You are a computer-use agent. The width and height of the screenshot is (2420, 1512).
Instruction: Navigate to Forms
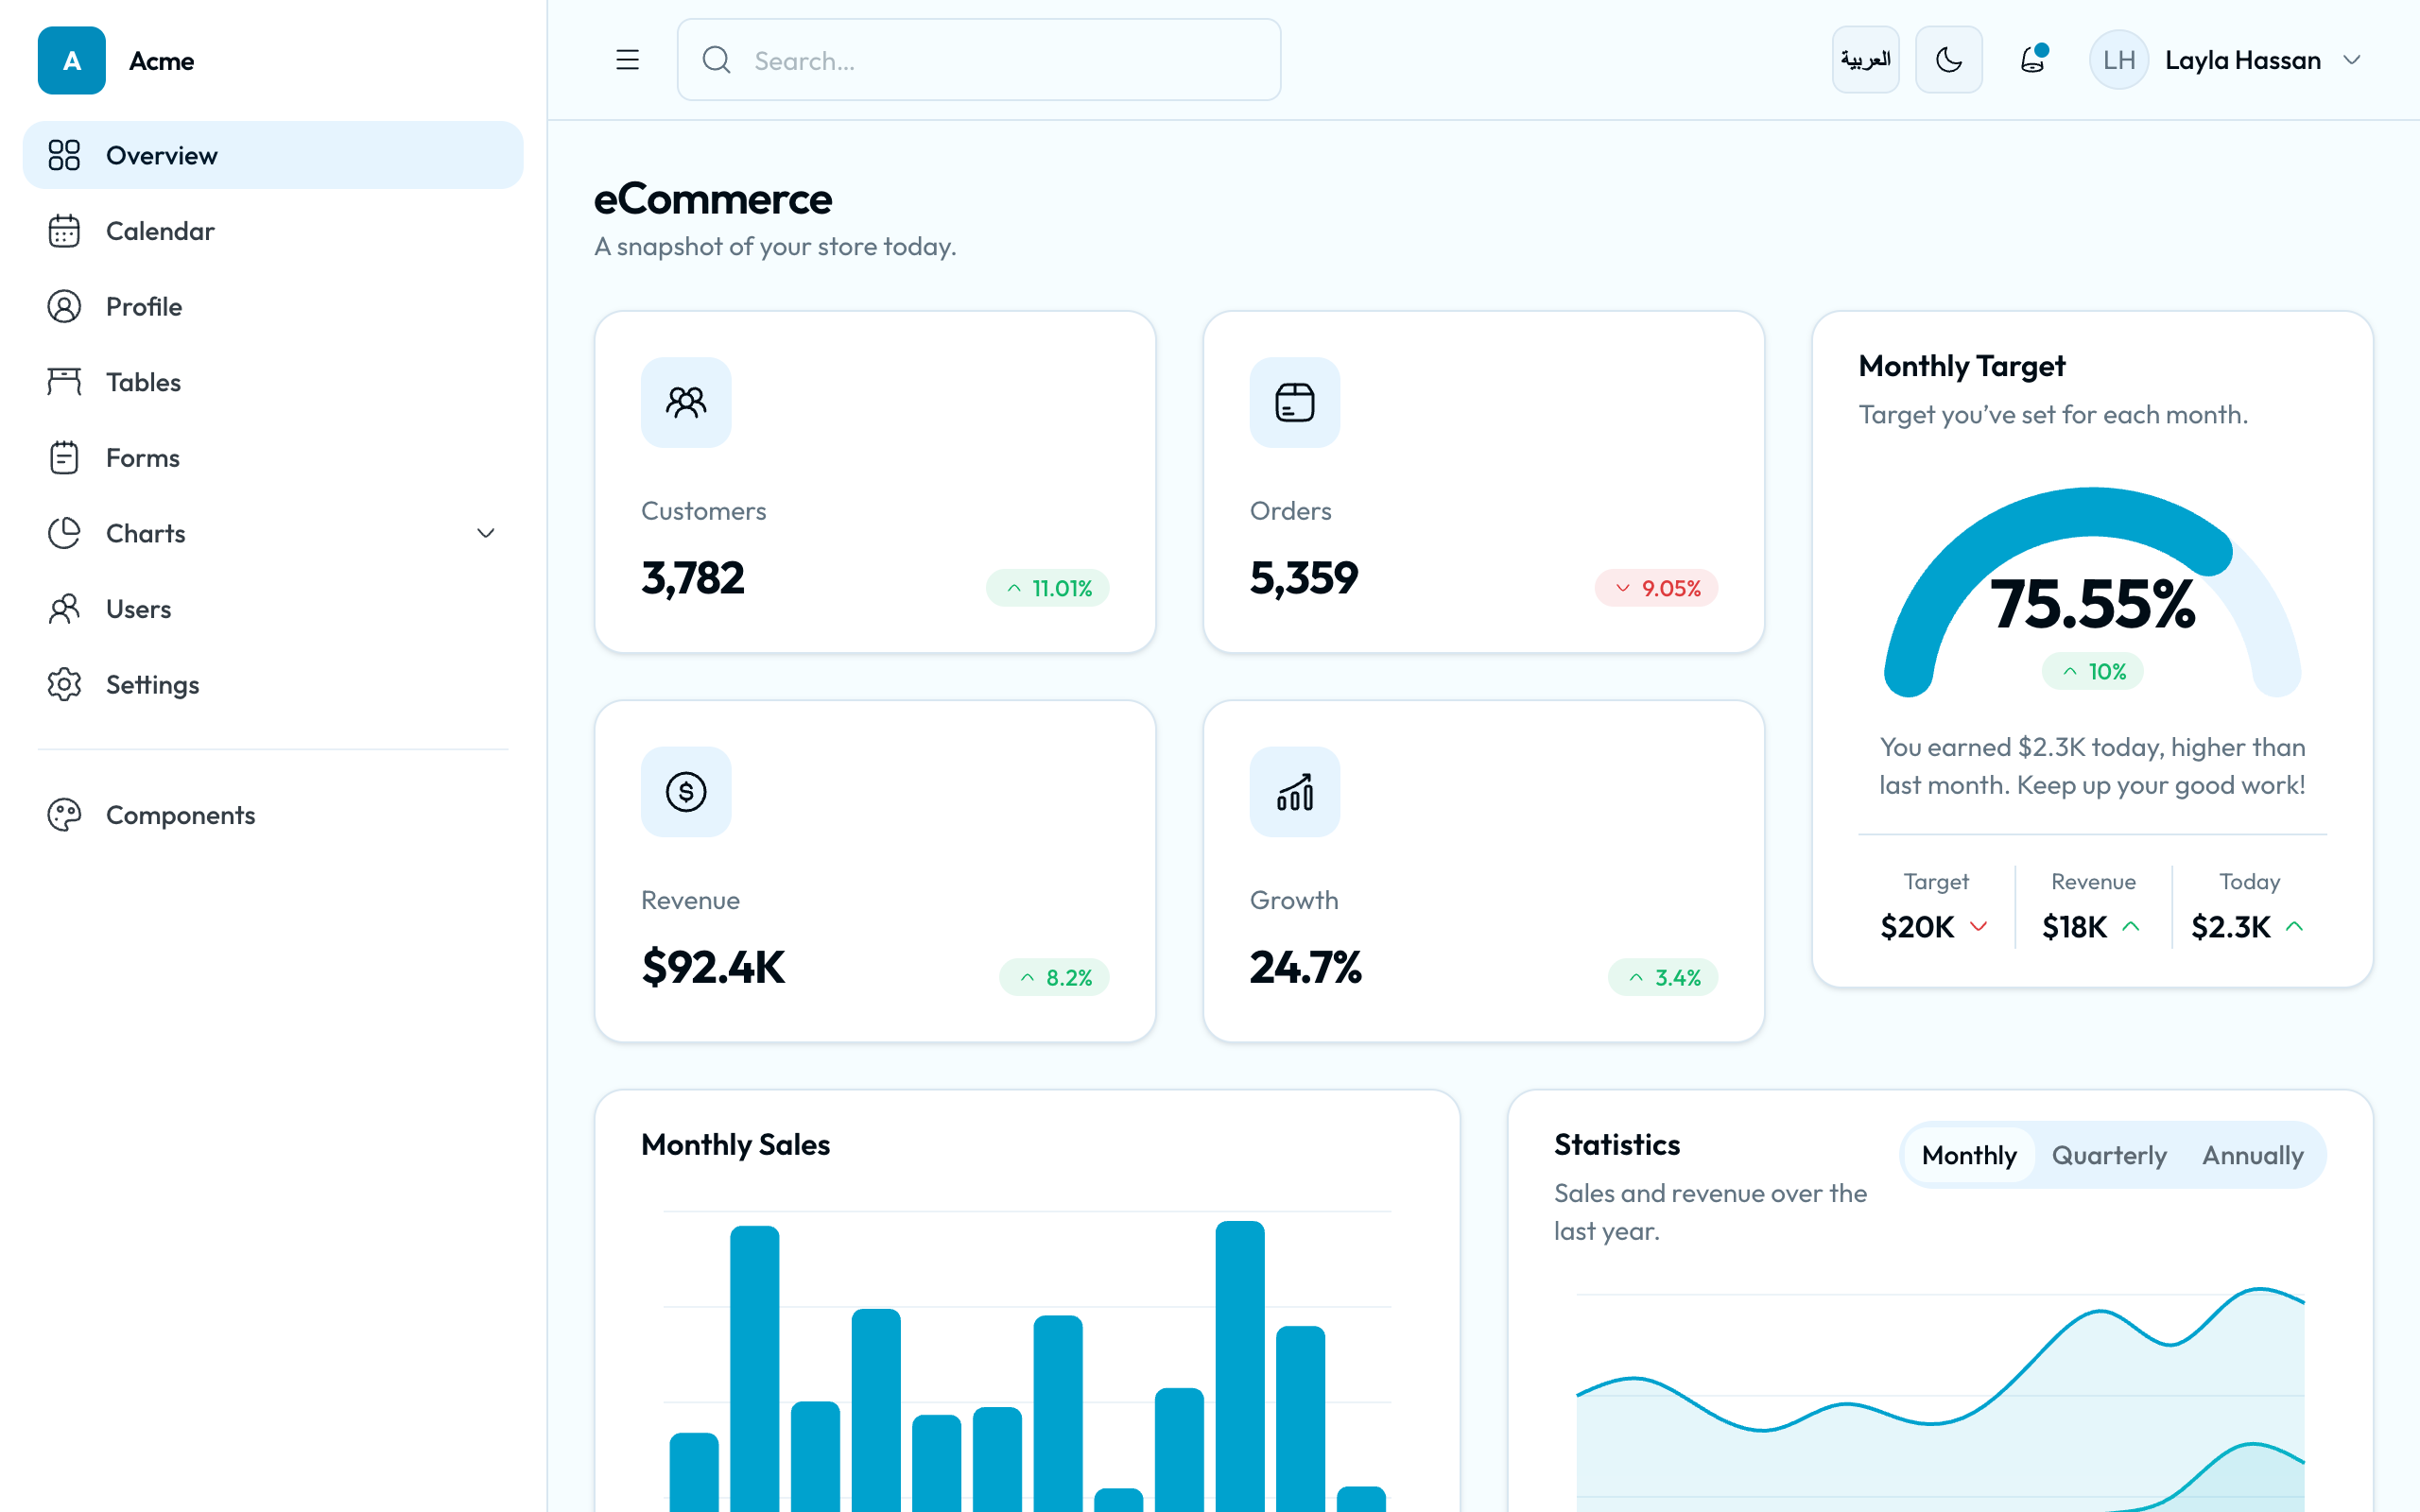(273, 457)
